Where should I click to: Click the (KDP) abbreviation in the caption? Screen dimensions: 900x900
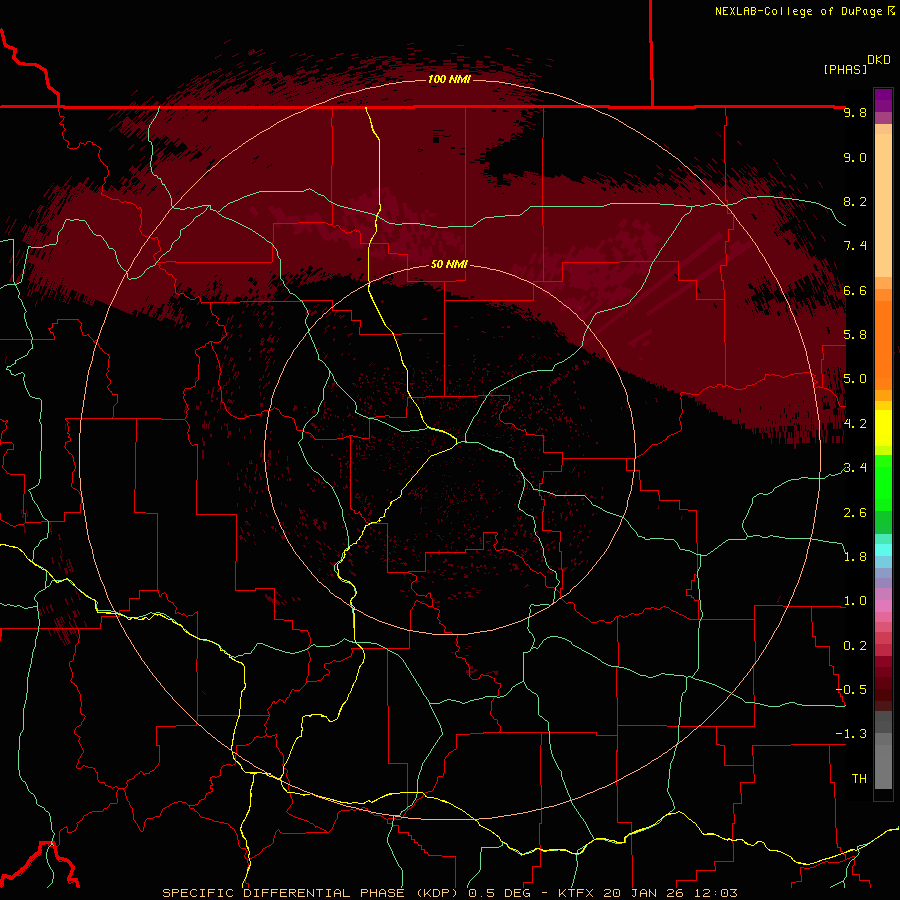(437, 893)
